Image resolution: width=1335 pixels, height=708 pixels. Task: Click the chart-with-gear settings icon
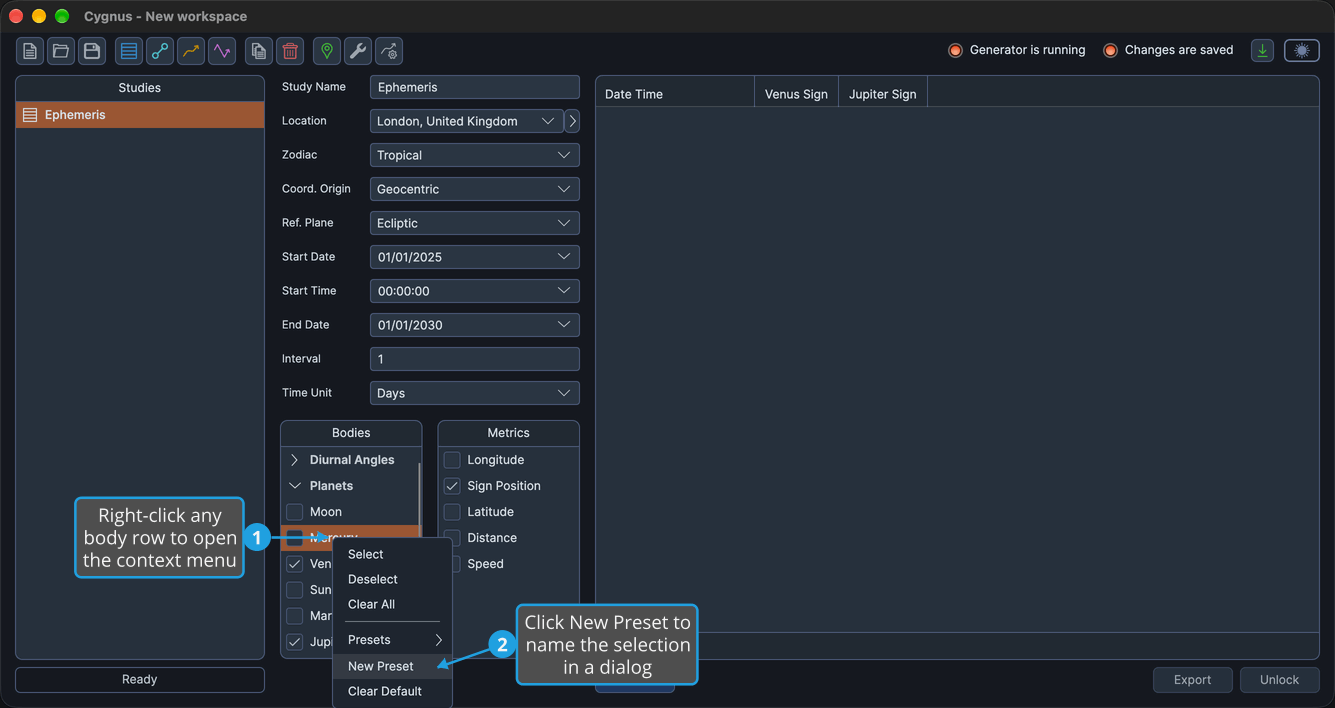point(389,51)
